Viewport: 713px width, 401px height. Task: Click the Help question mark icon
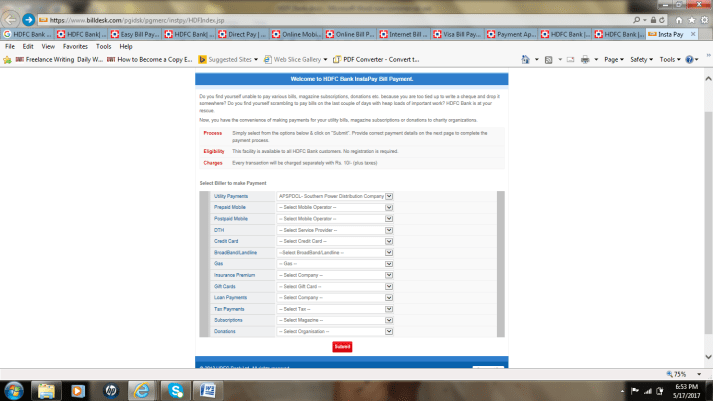689,60
